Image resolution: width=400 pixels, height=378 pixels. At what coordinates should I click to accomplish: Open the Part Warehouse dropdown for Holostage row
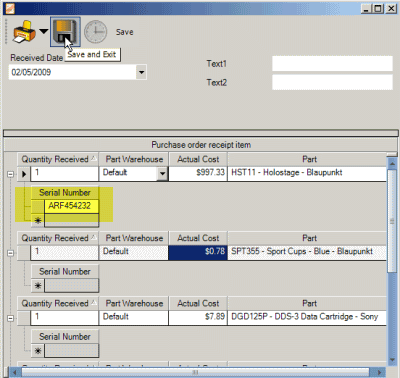[x=162, y=174]
